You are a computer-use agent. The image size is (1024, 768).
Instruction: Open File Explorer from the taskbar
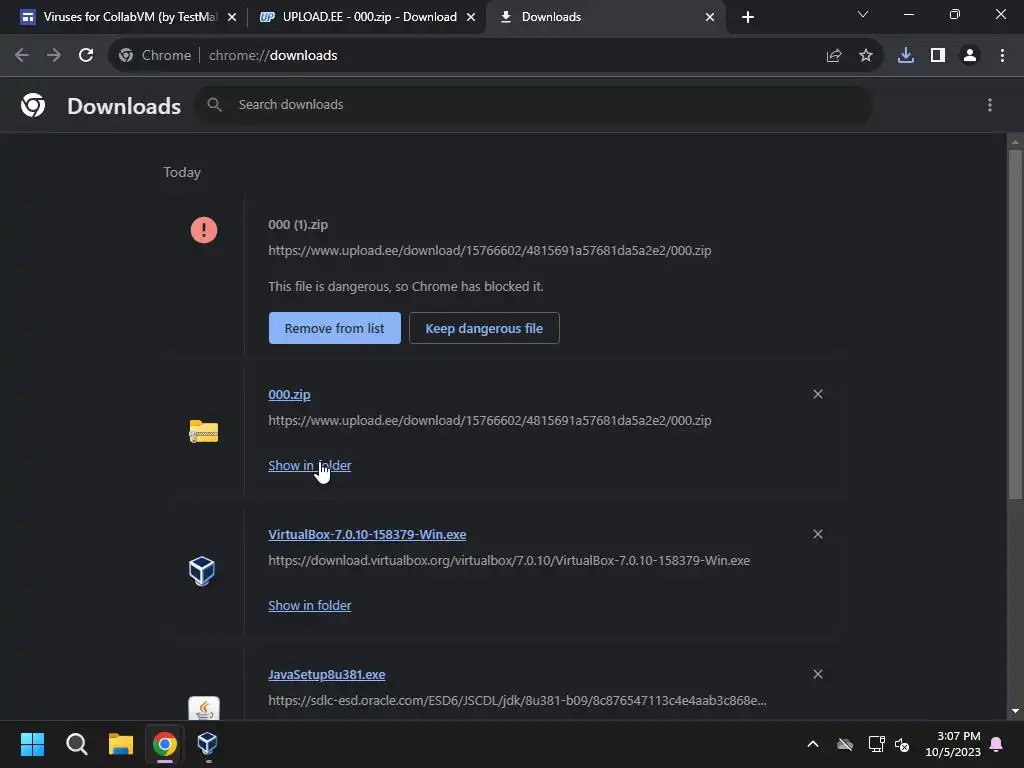tap(121, 744)
